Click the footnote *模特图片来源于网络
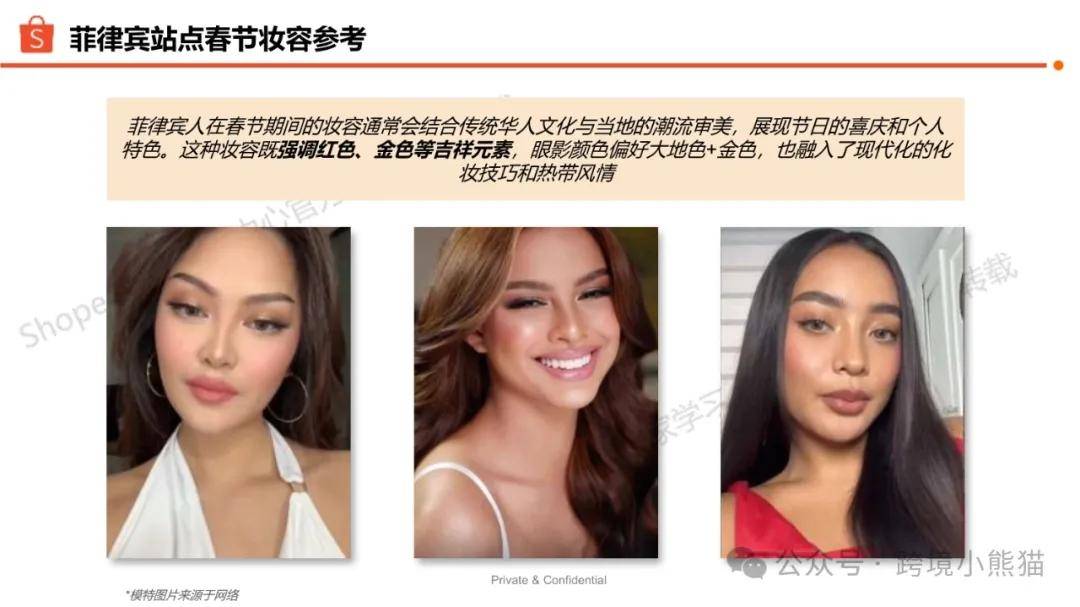The height and width of the screenshot is (607, 1080). coord(182,595)
